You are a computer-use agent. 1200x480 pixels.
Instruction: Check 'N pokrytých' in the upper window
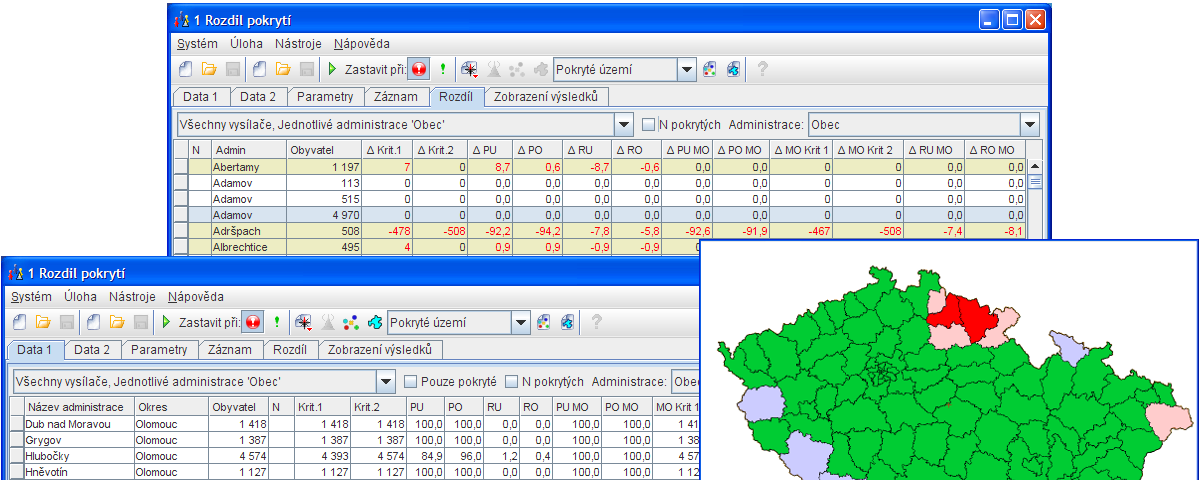(x=649, y=125)
